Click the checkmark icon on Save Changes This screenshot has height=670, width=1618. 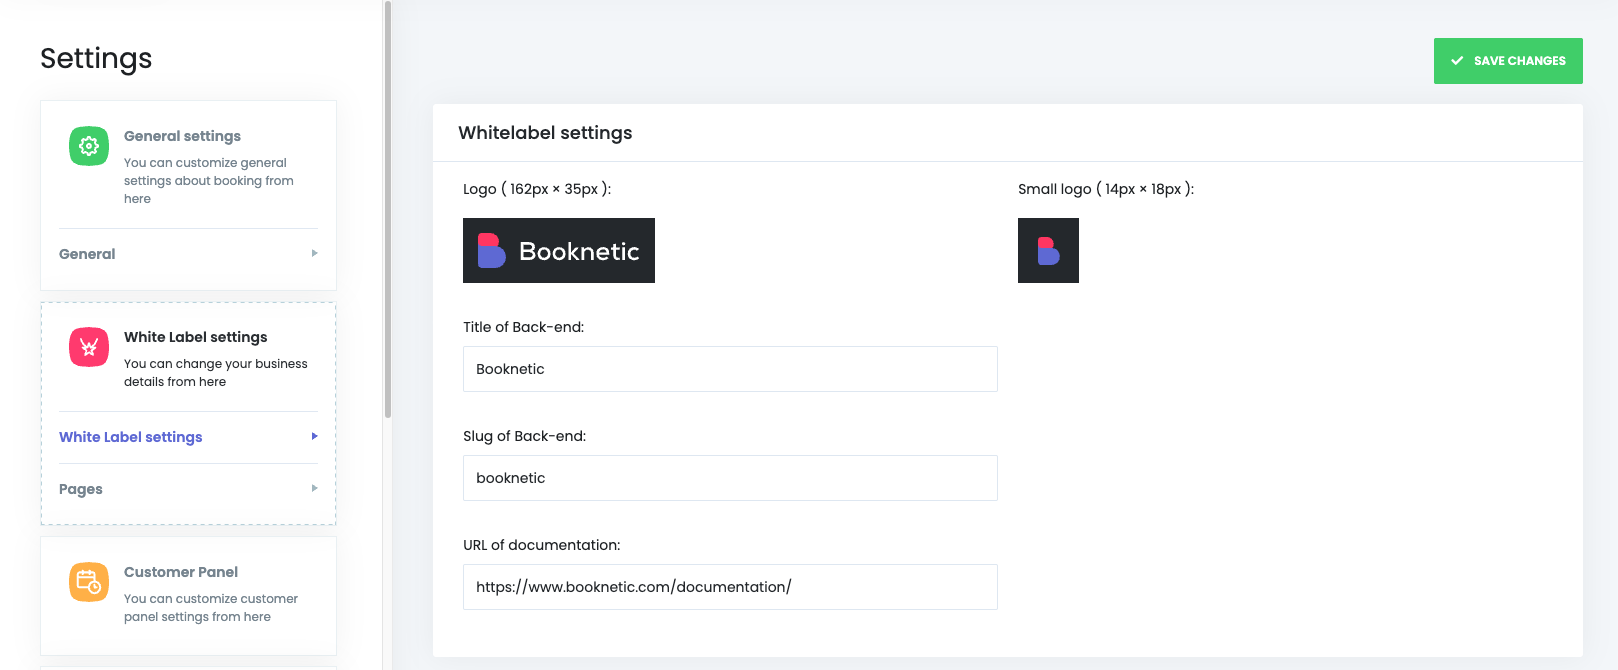(1457, 61)
